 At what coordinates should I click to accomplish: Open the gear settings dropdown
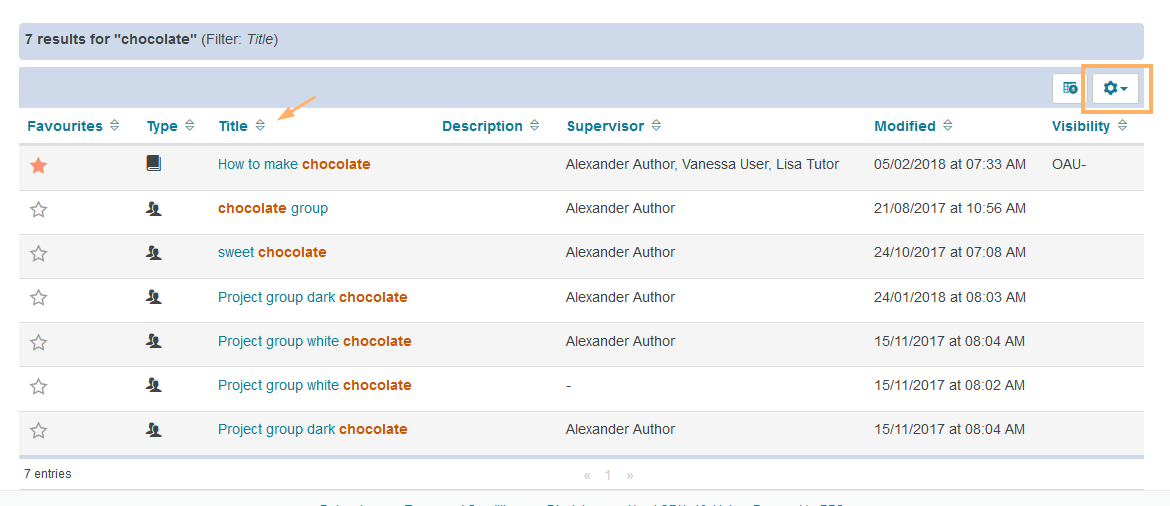(x=1115, y=88)
